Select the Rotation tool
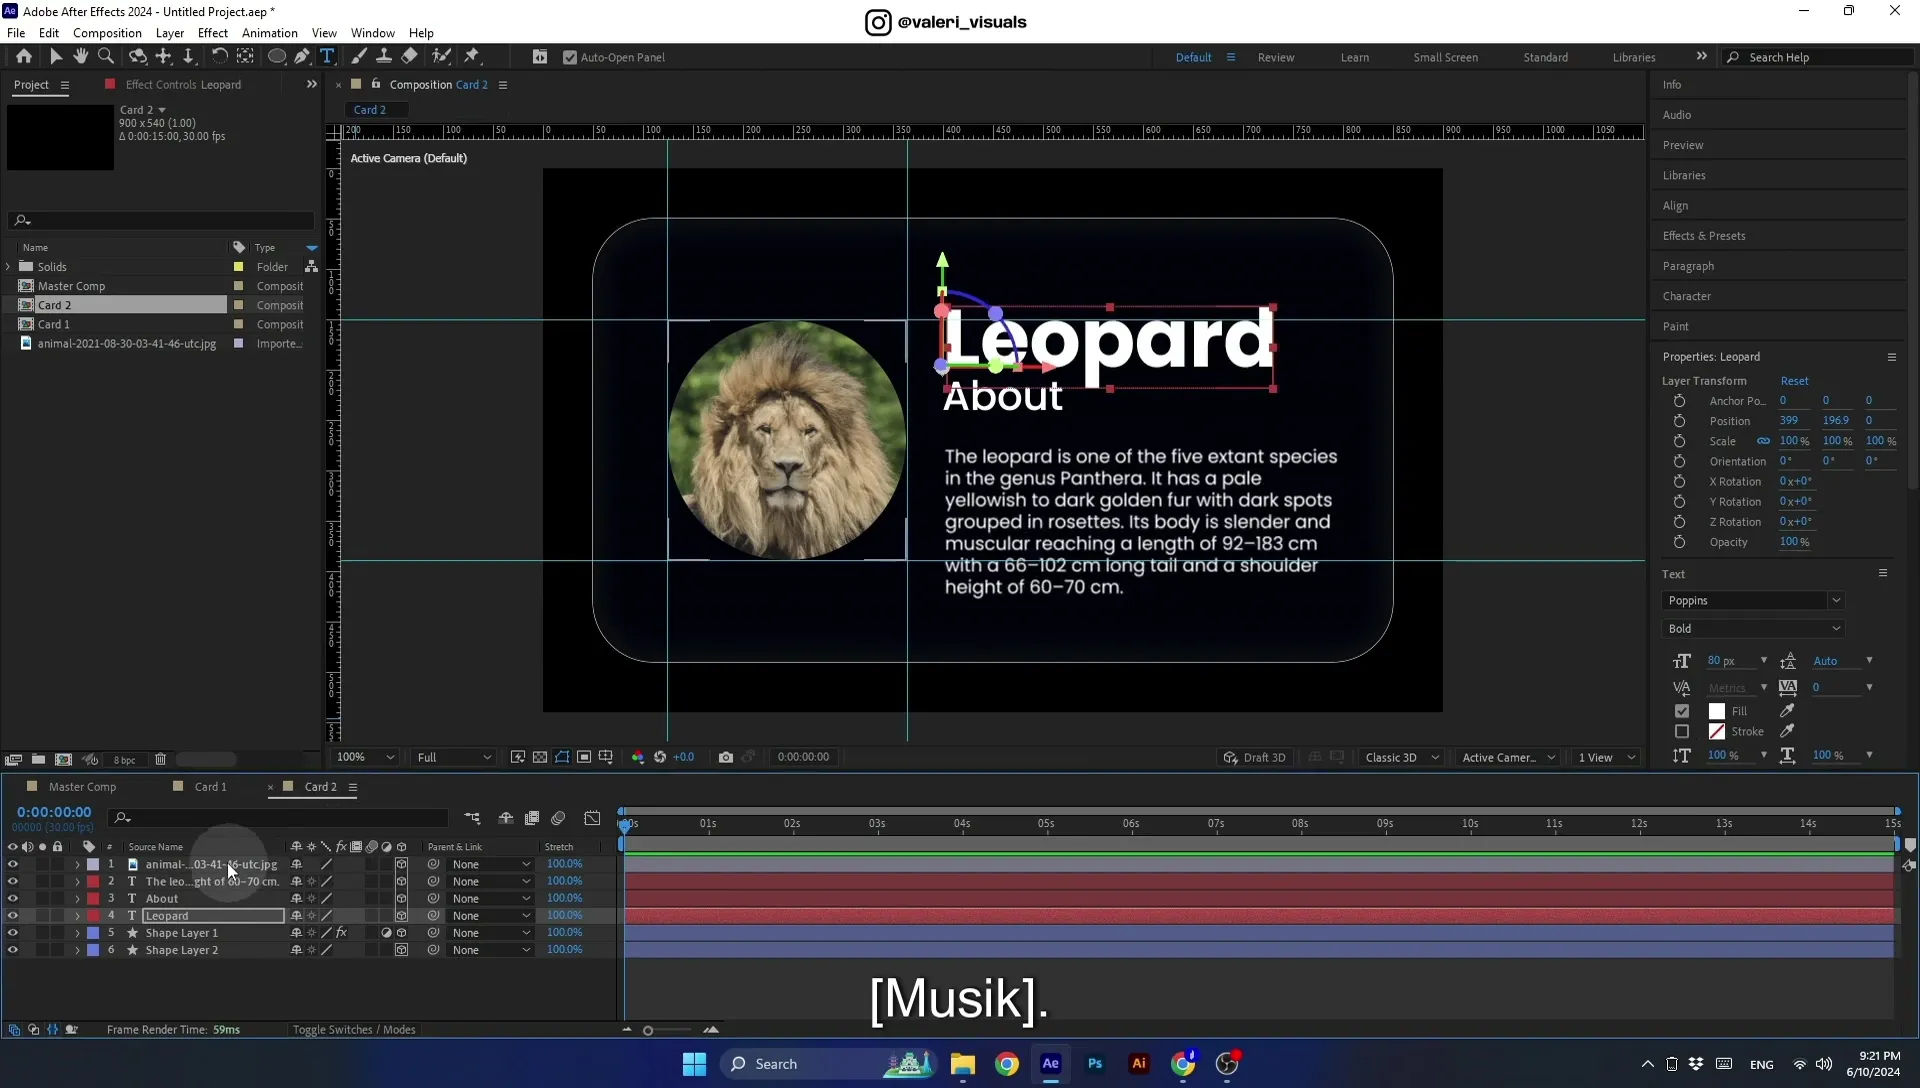1920x1088 pixels. point(219,57)
